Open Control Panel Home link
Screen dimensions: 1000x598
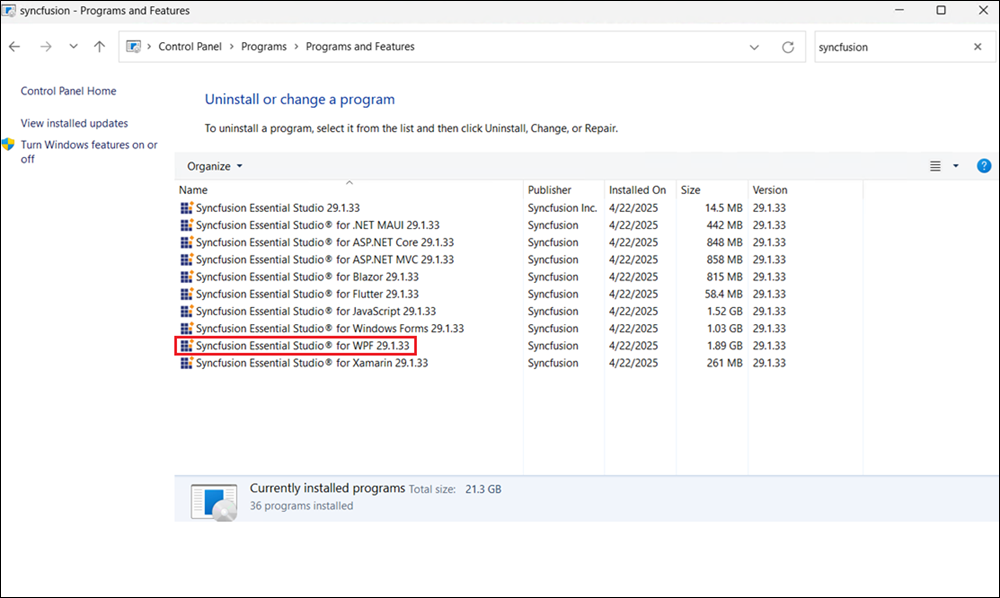point(68,91)
